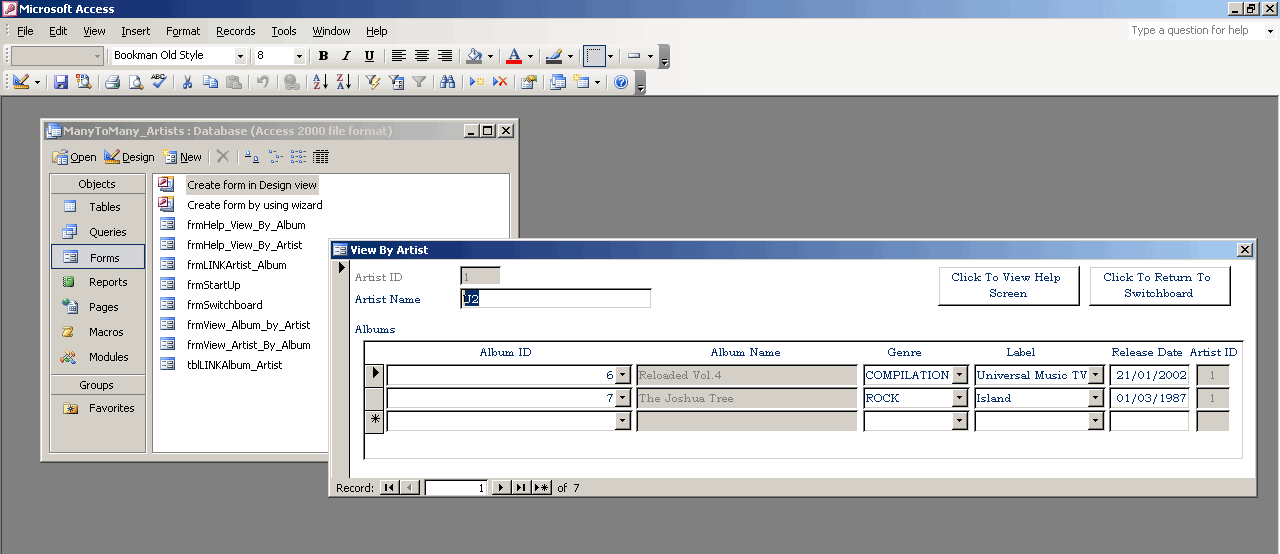
Task: Click the Print icon in toolbar
Action: click(x=113, y=83)
